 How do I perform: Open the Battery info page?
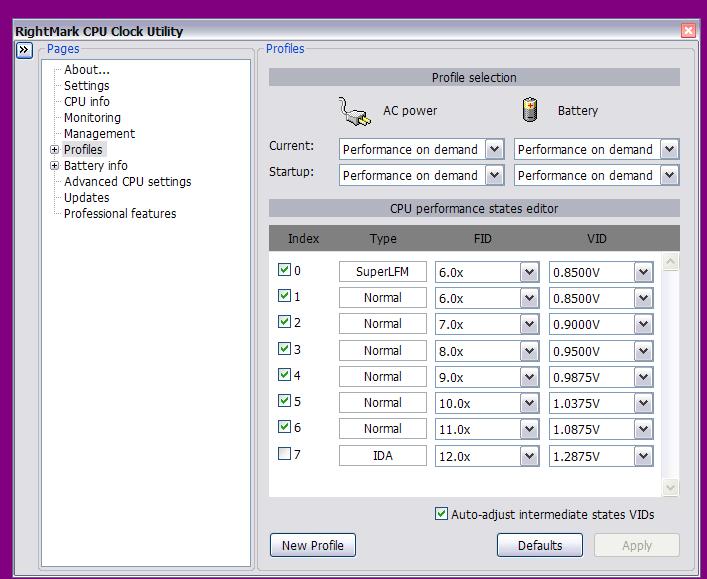pos(96,165)
